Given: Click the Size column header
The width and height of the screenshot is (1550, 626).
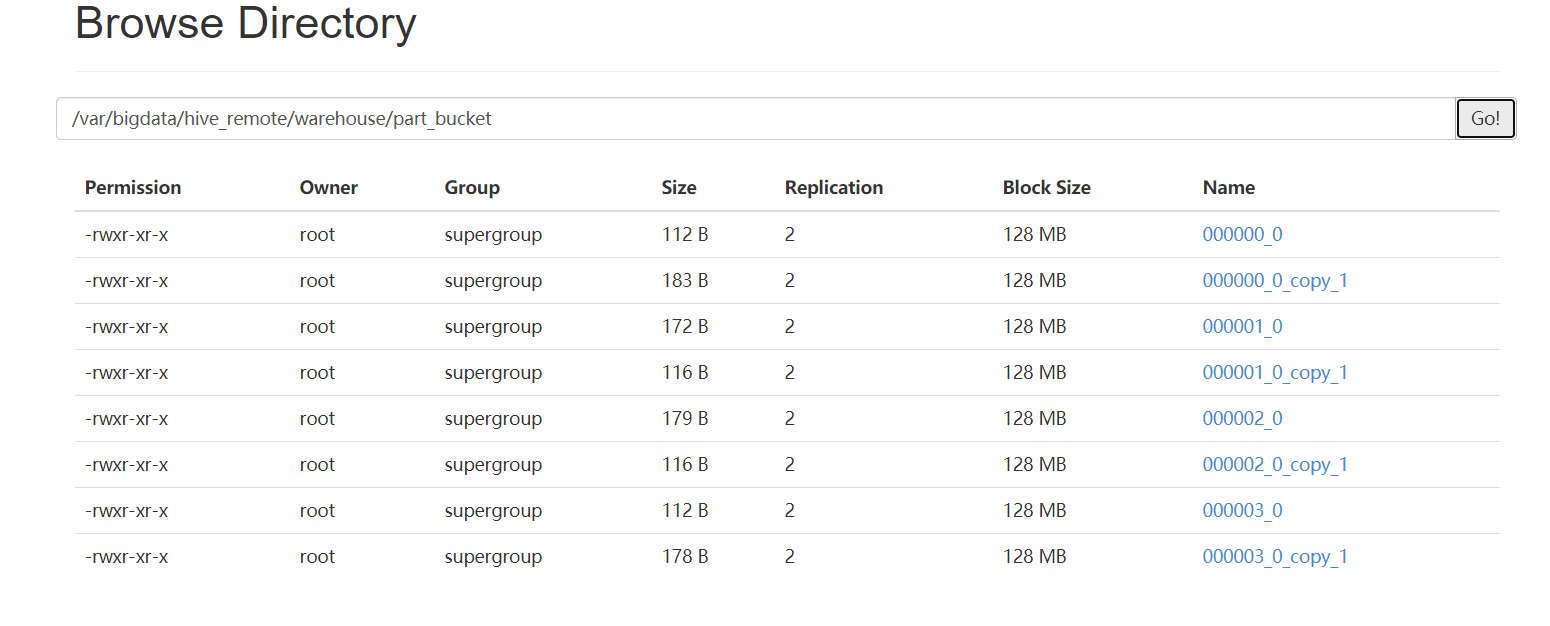Looking at the screenshot, I should pyautogui.click(x=679, y=188).
